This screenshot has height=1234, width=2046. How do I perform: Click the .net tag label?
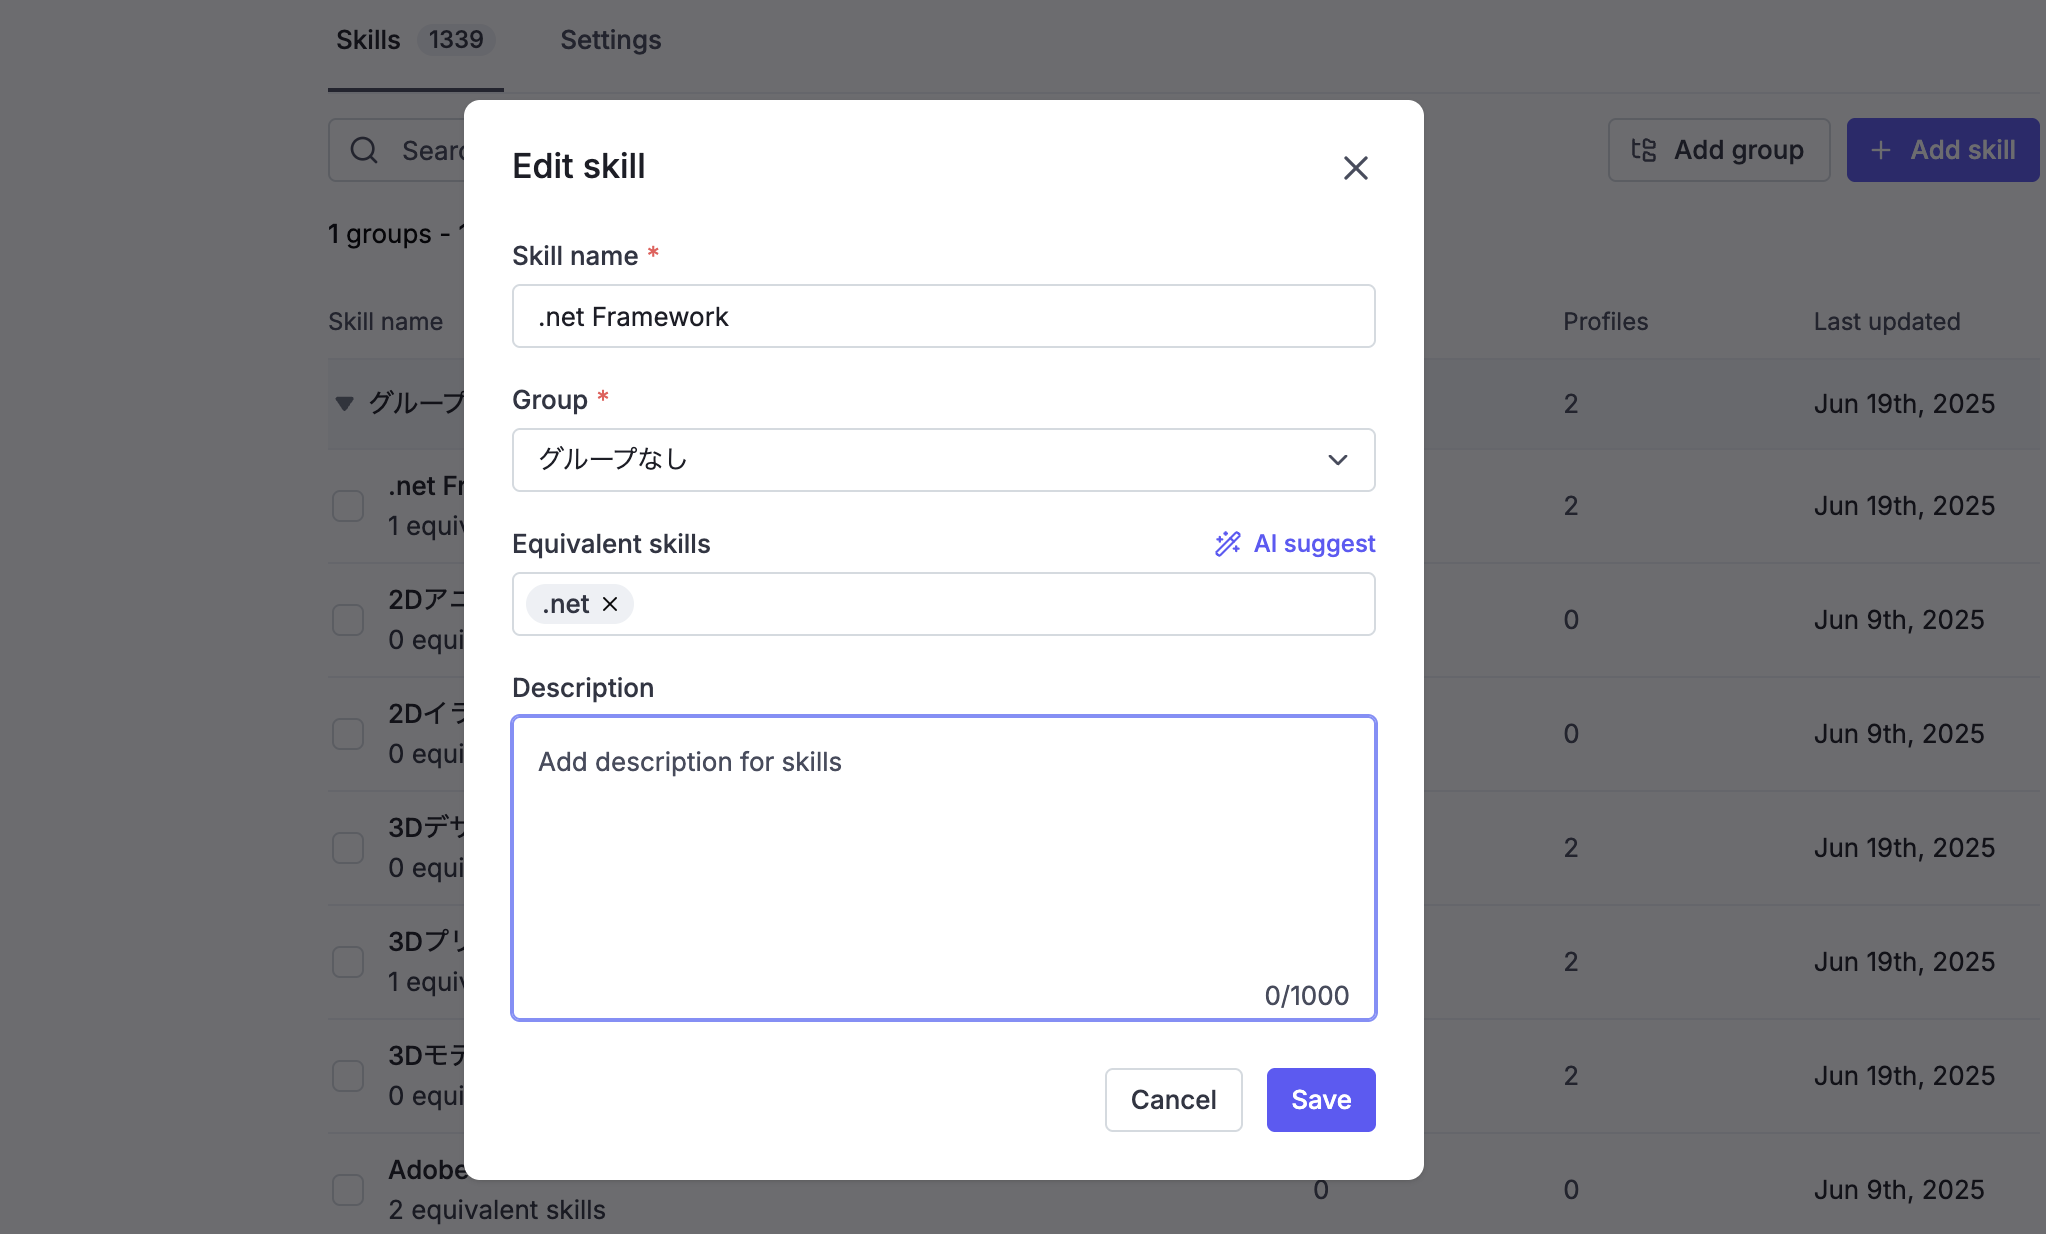pos(566,604)
